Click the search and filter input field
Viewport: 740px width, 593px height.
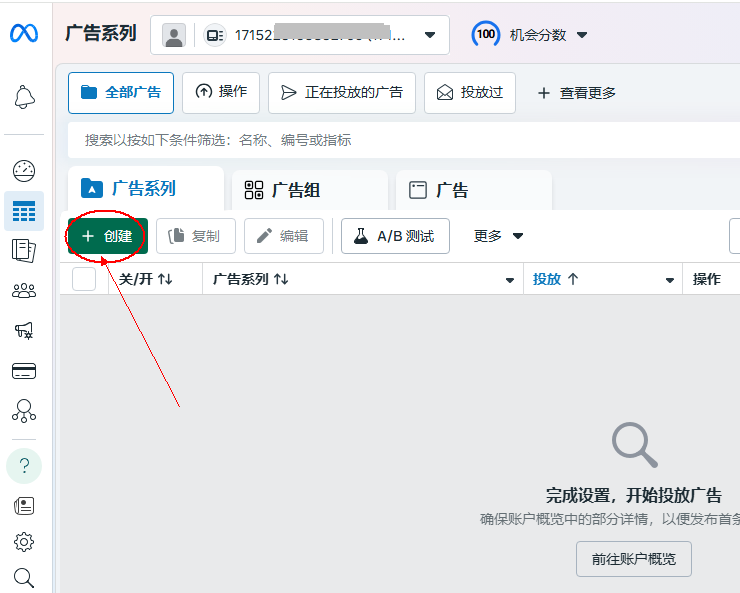coord(400,140)
